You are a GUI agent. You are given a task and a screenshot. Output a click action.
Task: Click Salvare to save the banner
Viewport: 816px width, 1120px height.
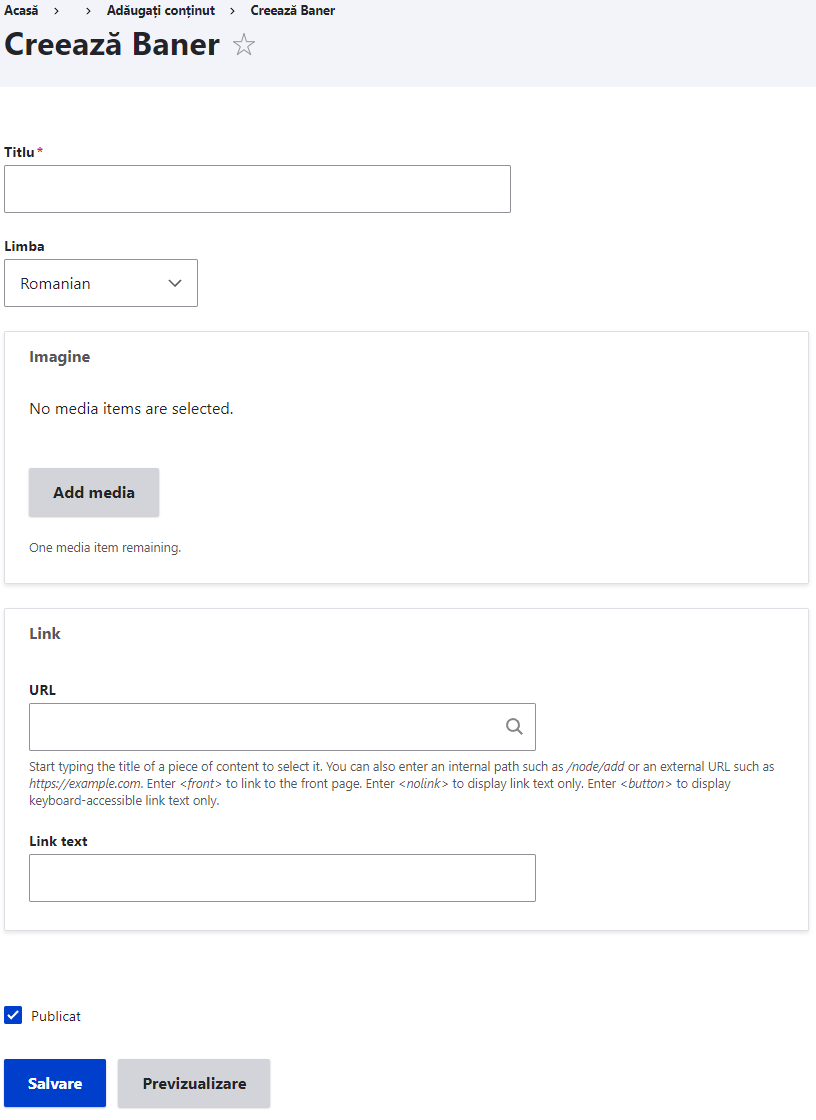54,1083
